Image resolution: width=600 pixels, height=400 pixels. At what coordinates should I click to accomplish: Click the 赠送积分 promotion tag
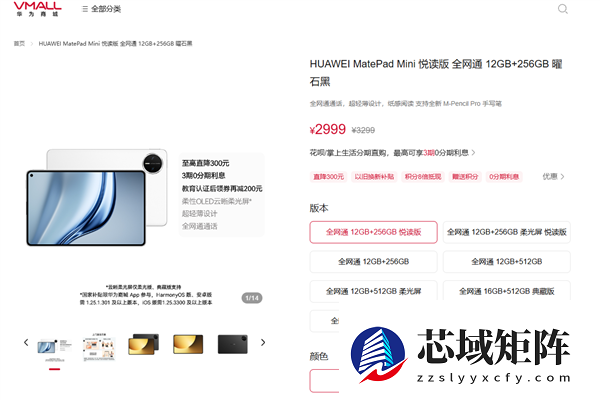[x=465, y=176]
